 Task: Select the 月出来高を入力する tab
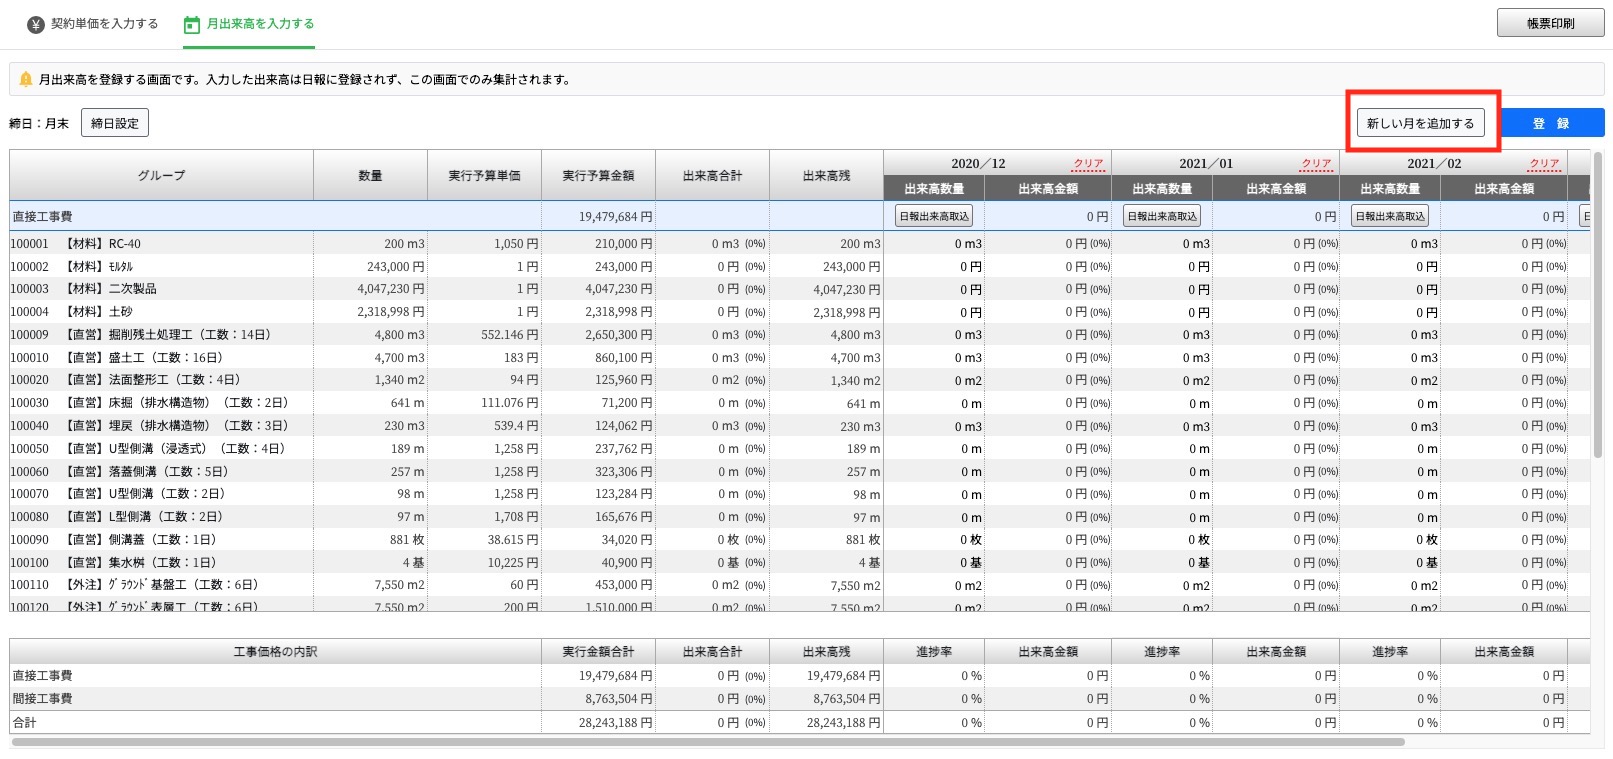click(x=249, y=24)
